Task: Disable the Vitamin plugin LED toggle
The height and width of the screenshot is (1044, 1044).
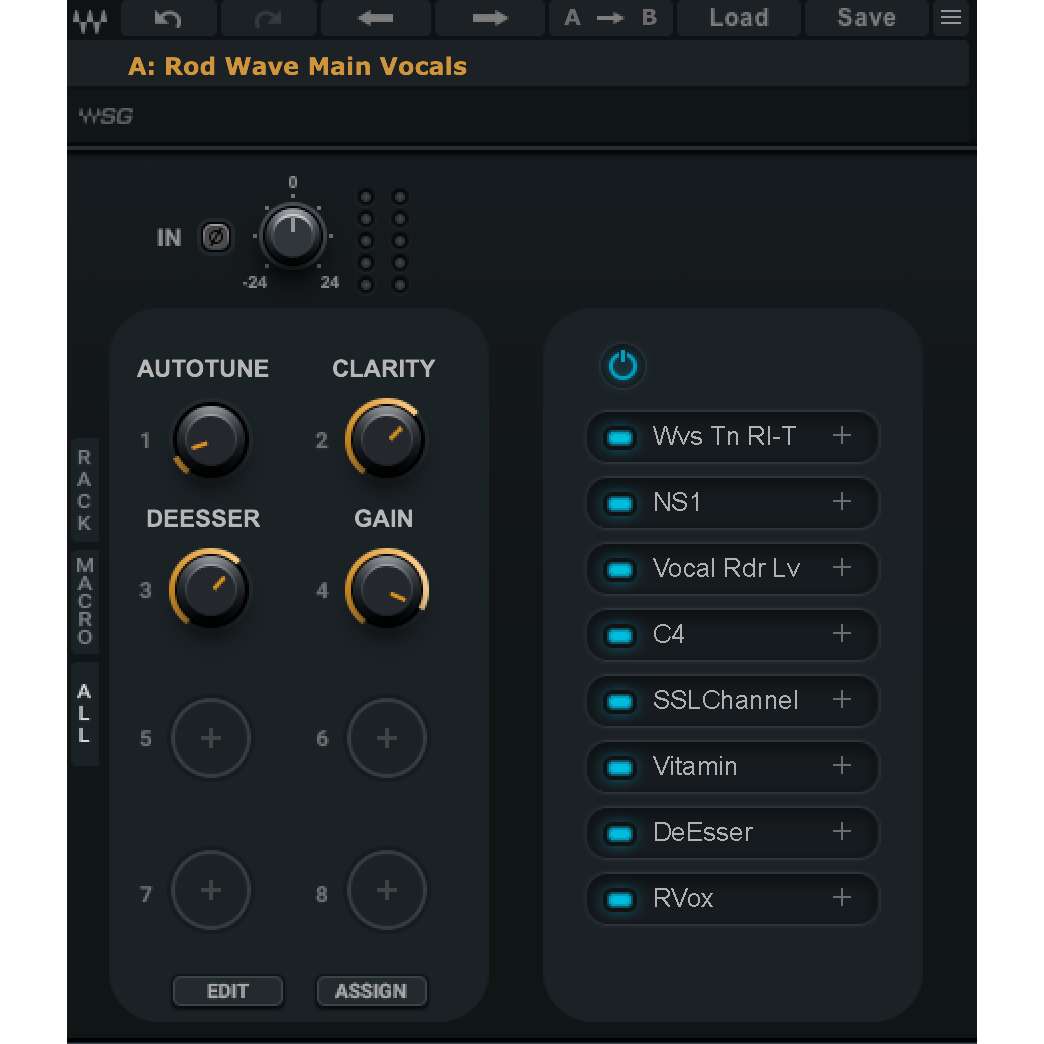Action: tap(621, 767)
